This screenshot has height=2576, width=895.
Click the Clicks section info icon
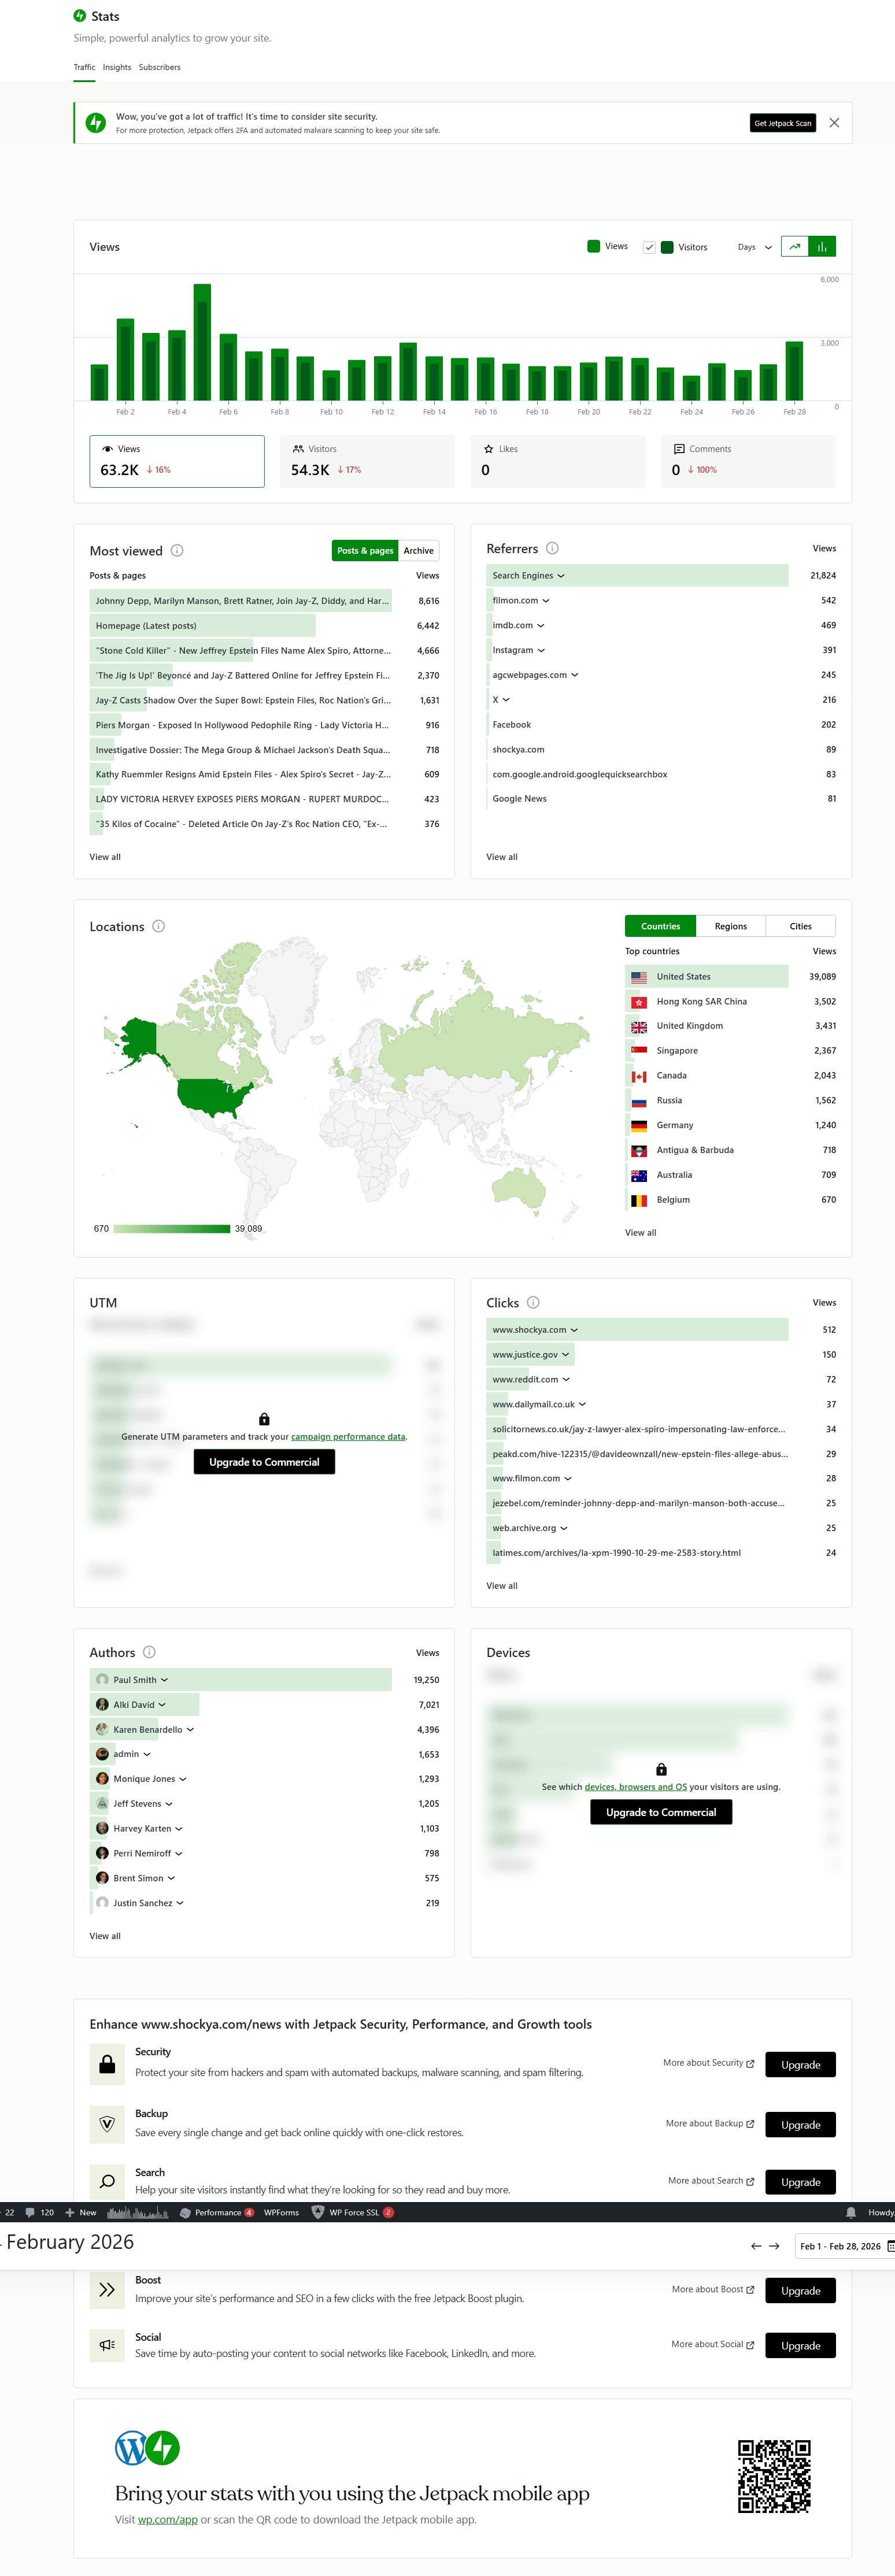(533, 1303)
